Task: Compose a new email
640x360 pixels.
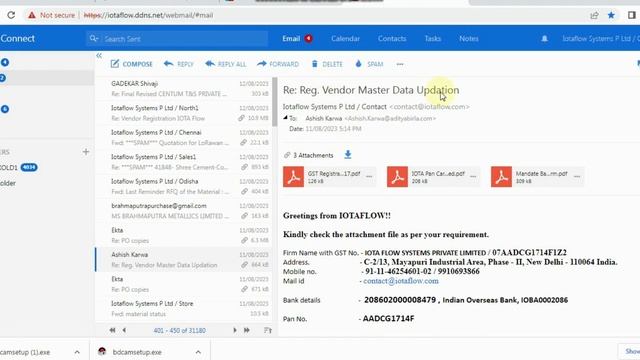Action: 131,64
